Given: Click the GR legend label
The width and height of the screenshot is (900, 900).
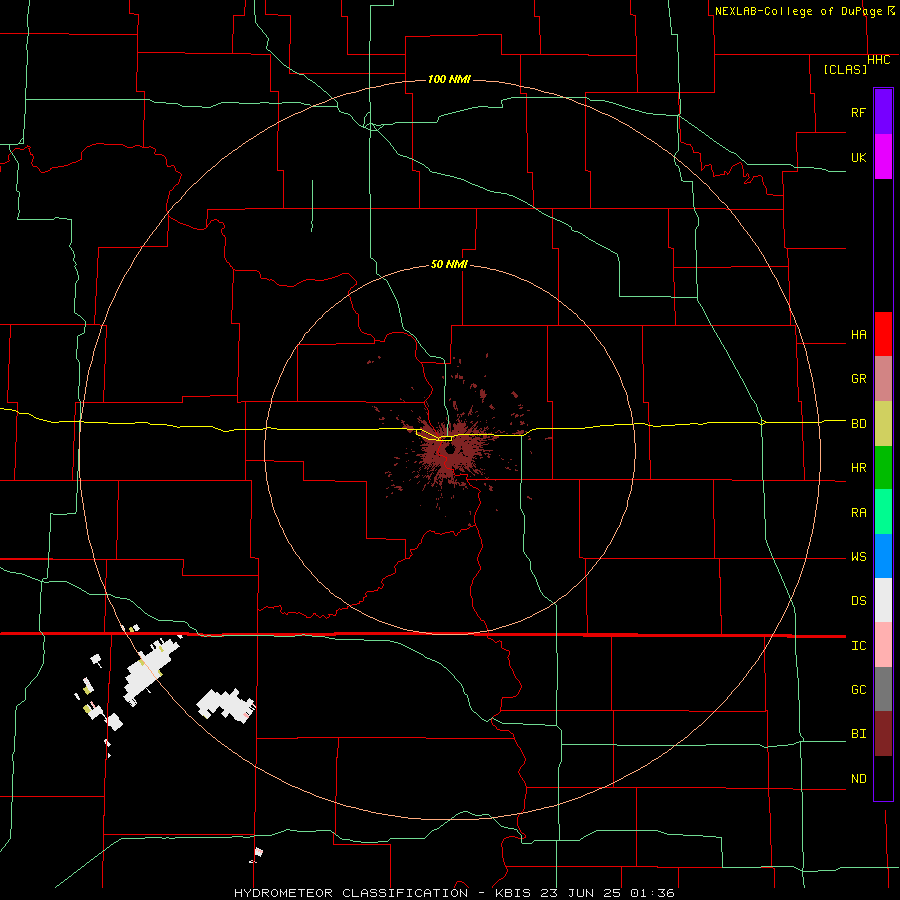Looking at the screenshot, I should coord(858,379).
